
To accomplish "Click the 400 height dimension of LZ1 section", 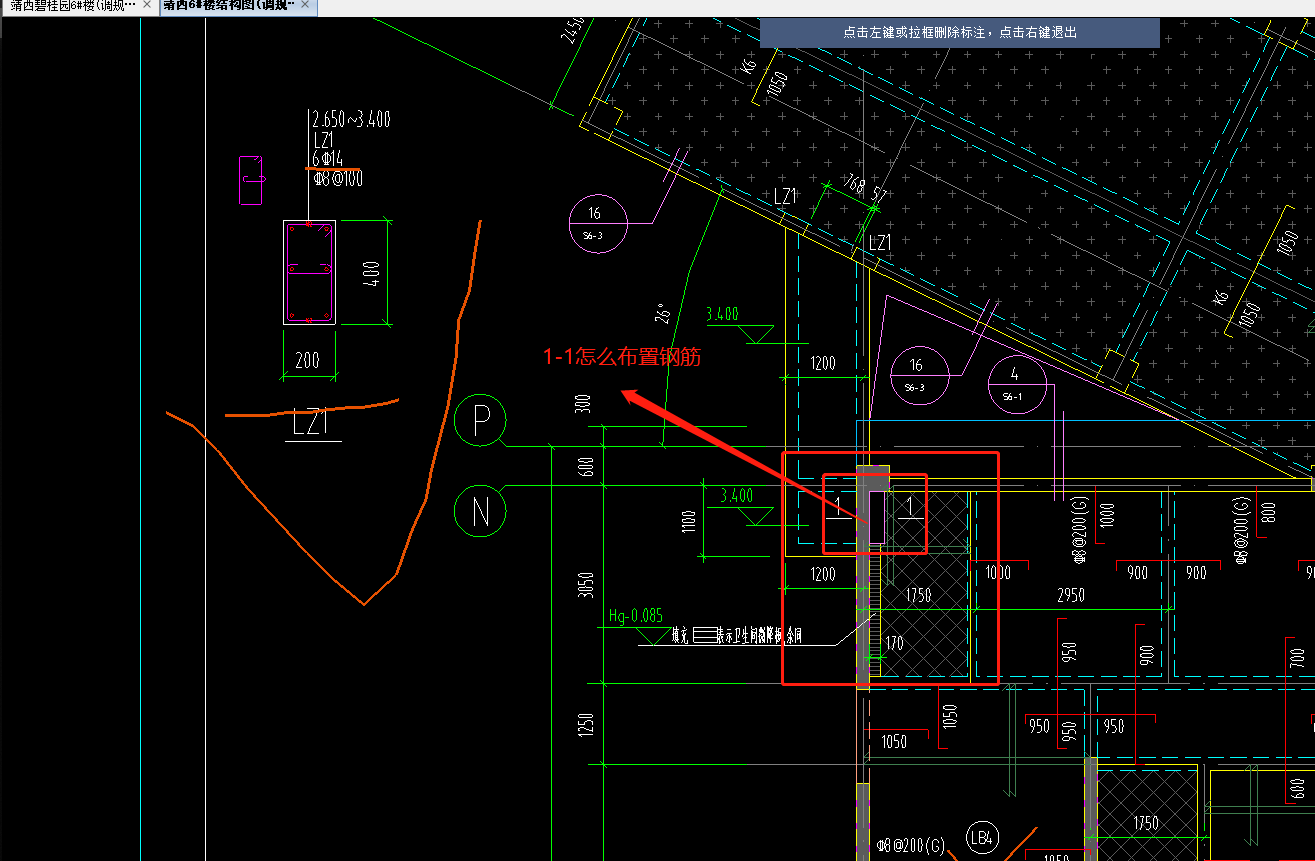I will (x=372, y=272).
